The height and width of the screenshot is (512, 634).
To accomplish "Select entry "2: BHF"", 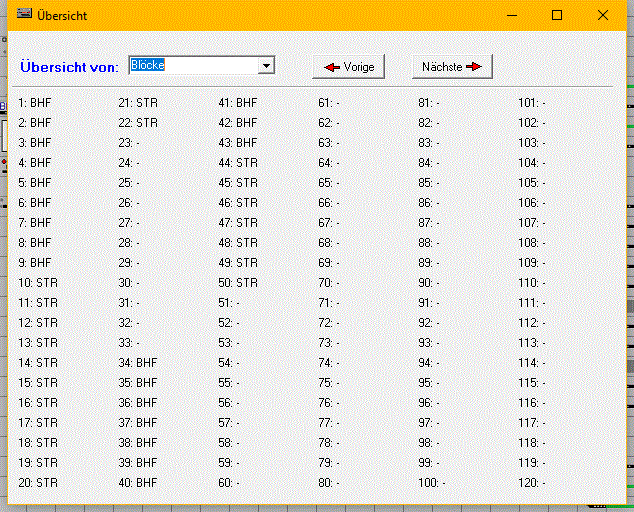I will pos(34,123).
